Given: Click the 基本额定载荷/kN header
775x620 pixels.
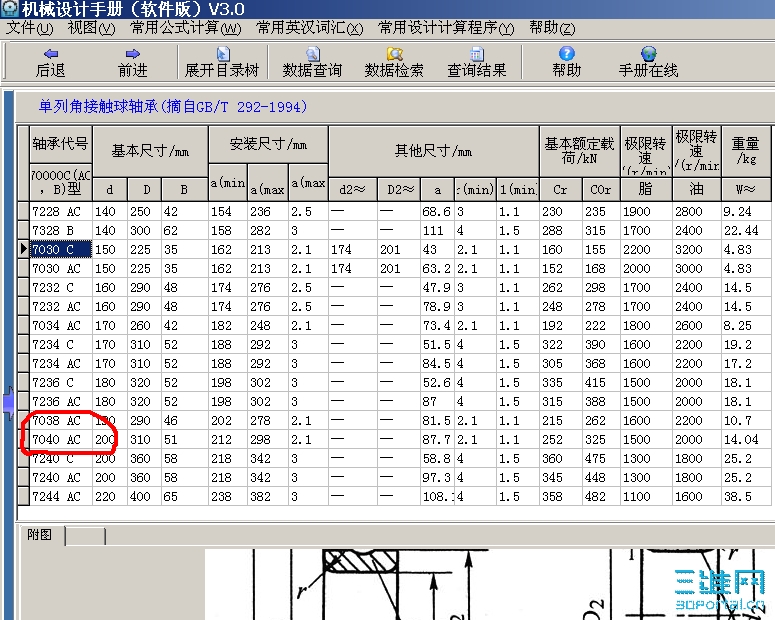Looking at the screenshot, I should (x=579, y=151).
